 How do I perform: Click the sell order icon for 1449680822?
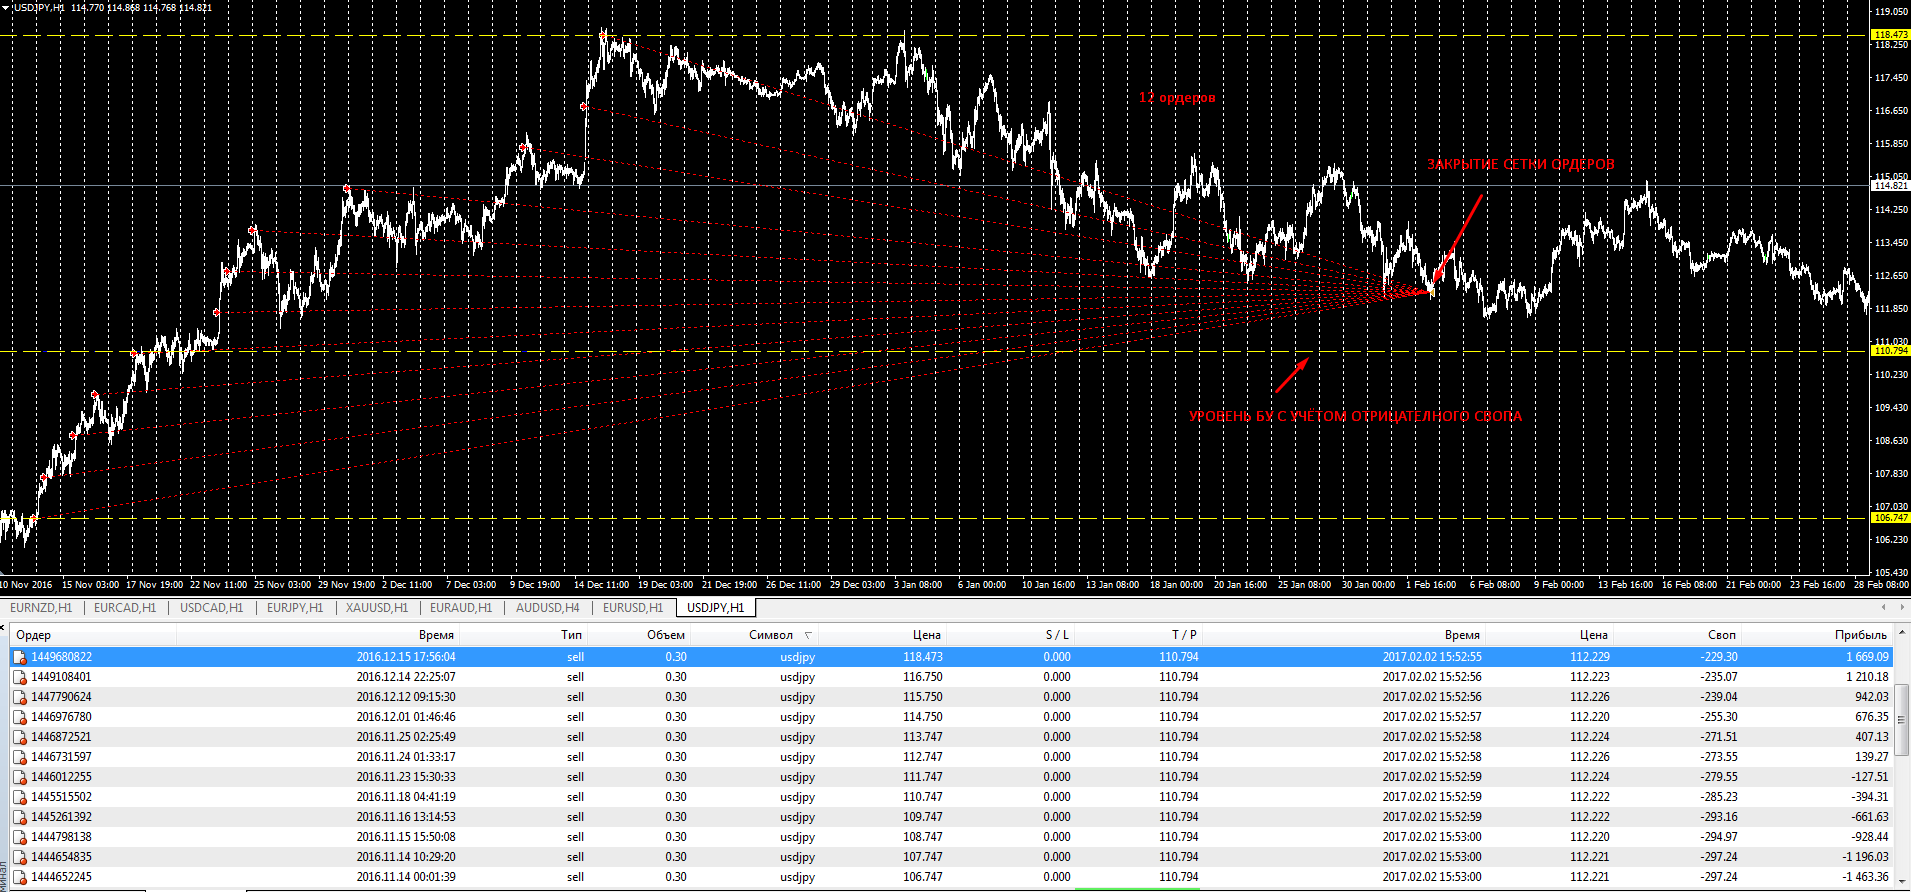click(x=20, y=657)
